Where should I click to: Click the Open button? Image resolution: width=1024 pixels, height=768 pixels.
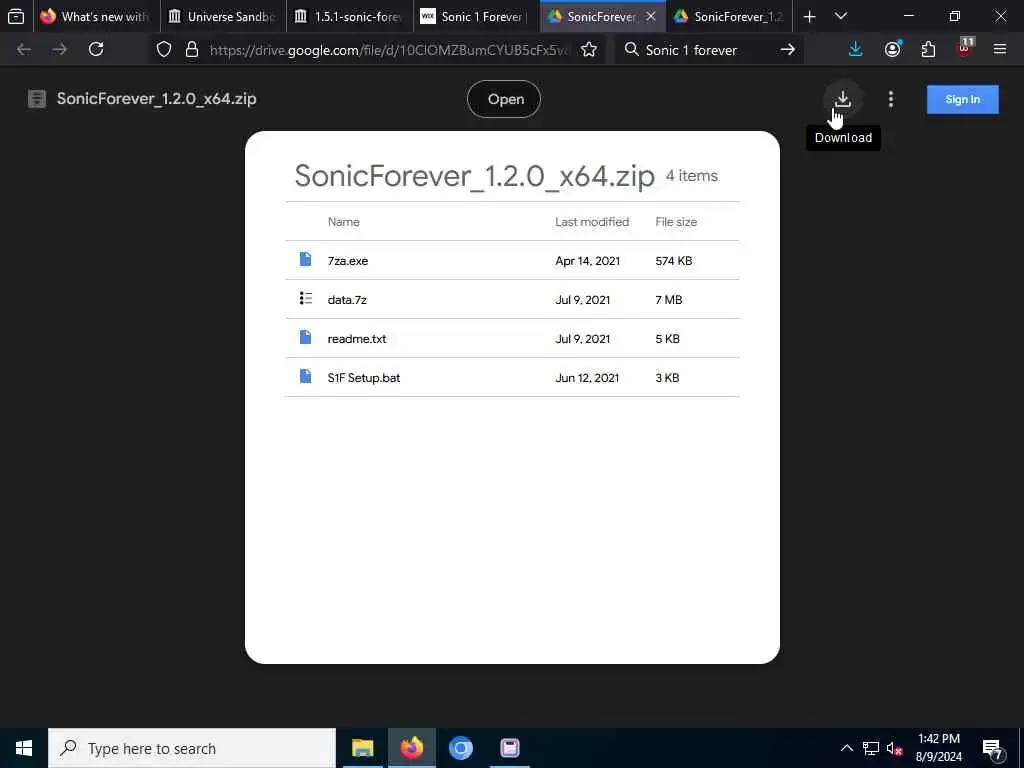pyautogui.click(x=504, y=99)
